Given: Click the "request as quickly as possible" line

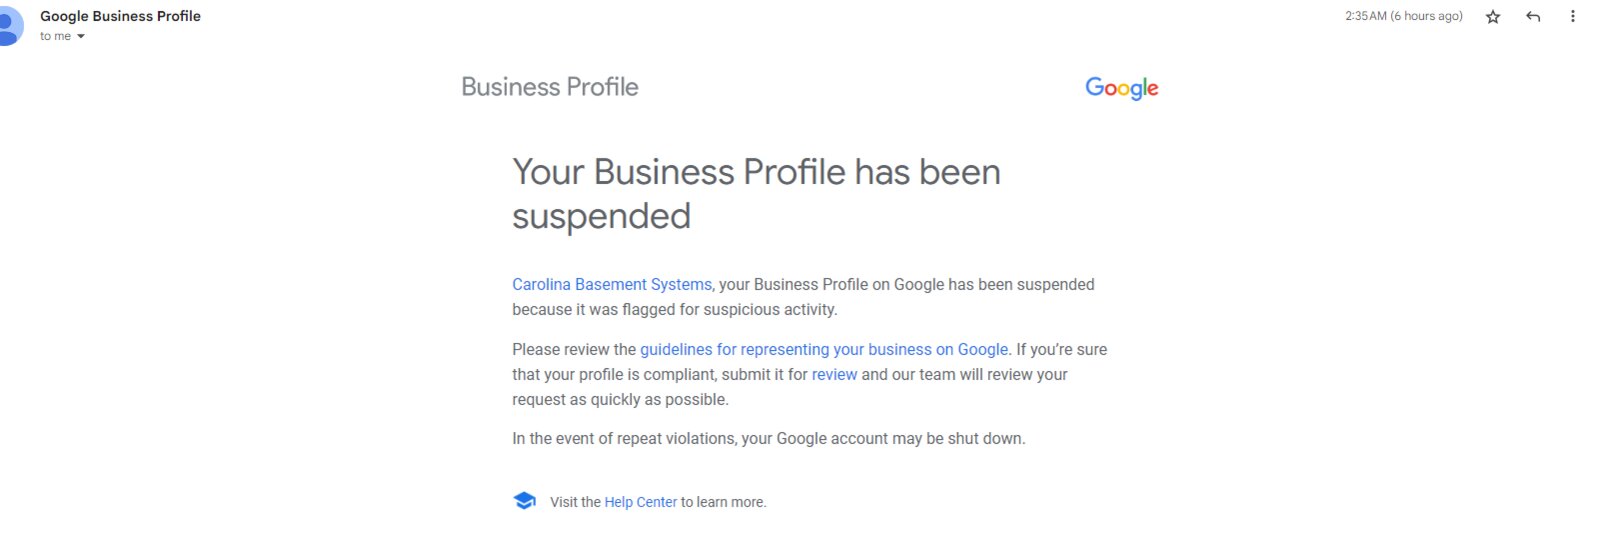Looking at the screenshot, I should point(620,400).
